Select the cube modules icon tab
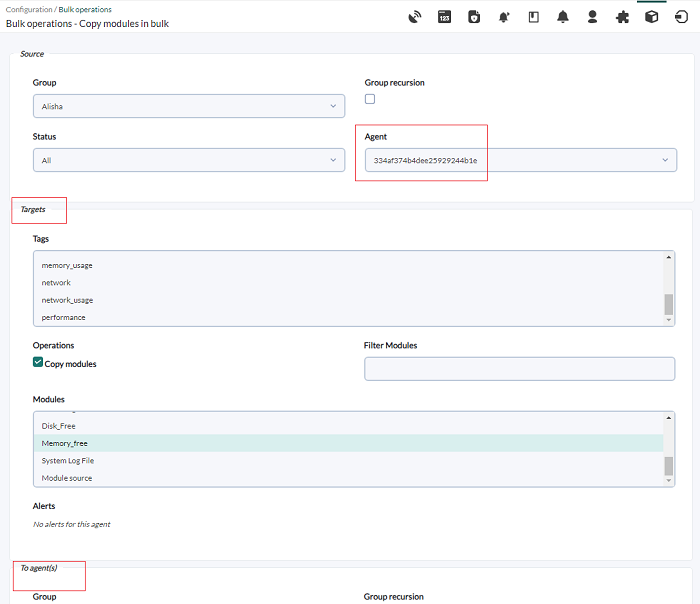This screenshot has width=700, height=604. click(x=652, y=17)
